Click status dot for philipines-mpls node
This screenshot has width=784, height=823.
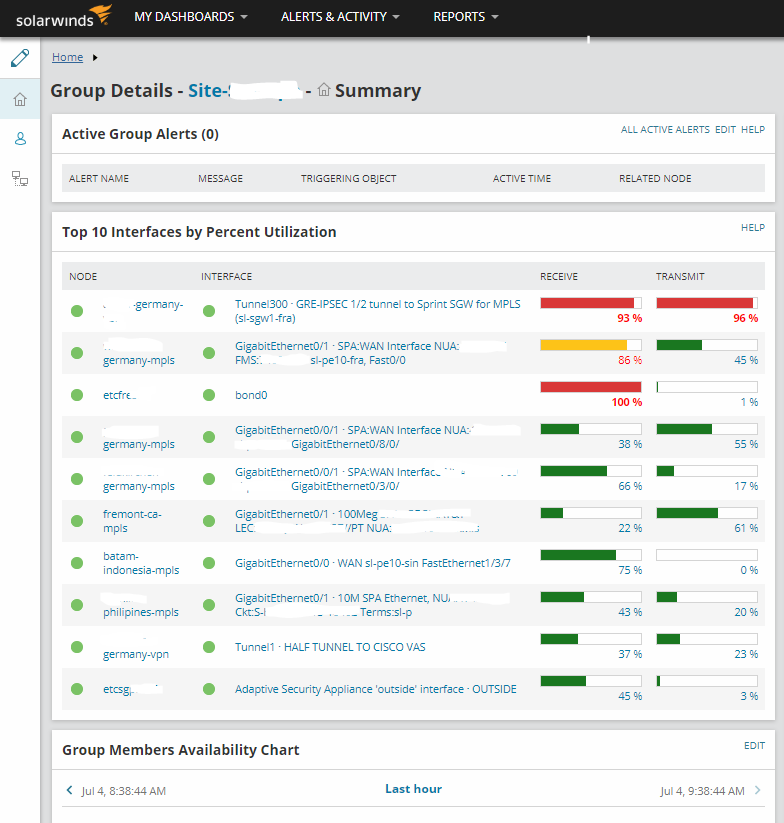point(77,605)
